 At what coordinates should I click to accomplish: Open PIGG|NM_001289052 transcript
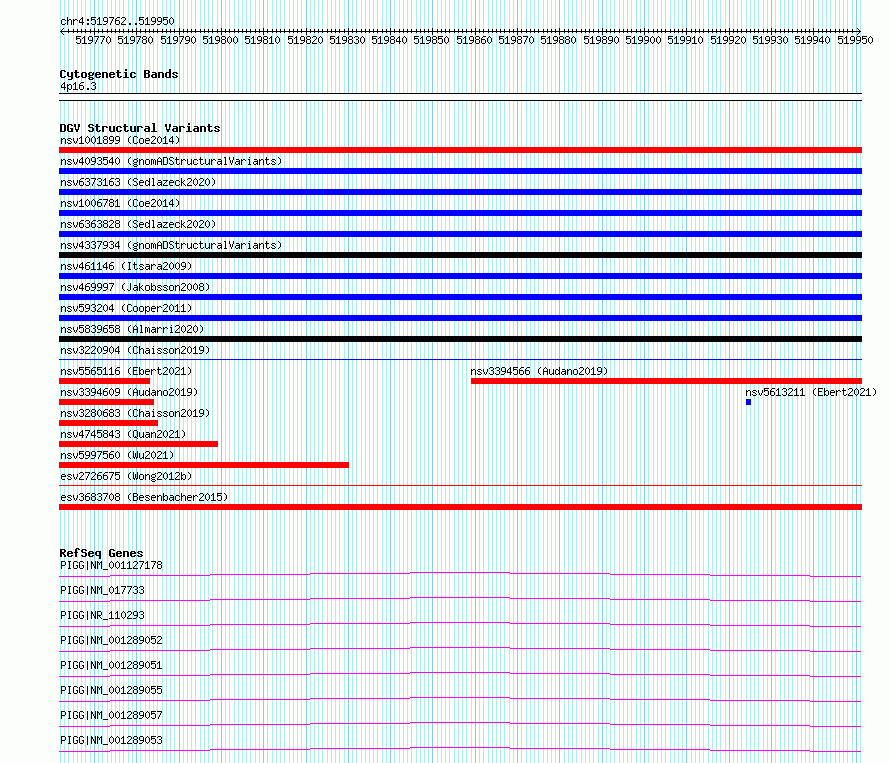[x=111, y=640]
